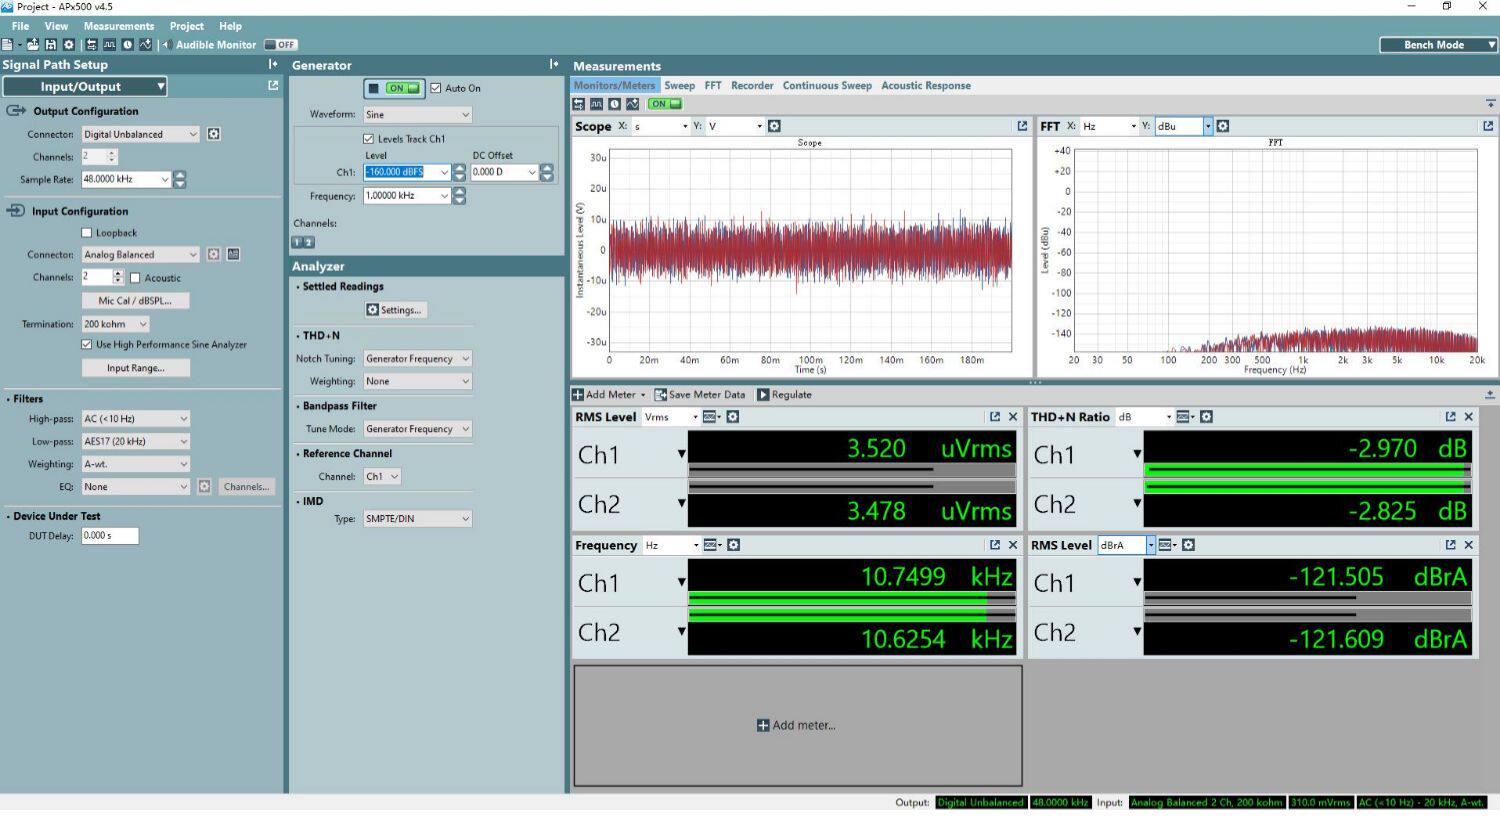Pop out the FFT graph window
This screenshot has width=1500, height=839.
[x=1488, y=126]
